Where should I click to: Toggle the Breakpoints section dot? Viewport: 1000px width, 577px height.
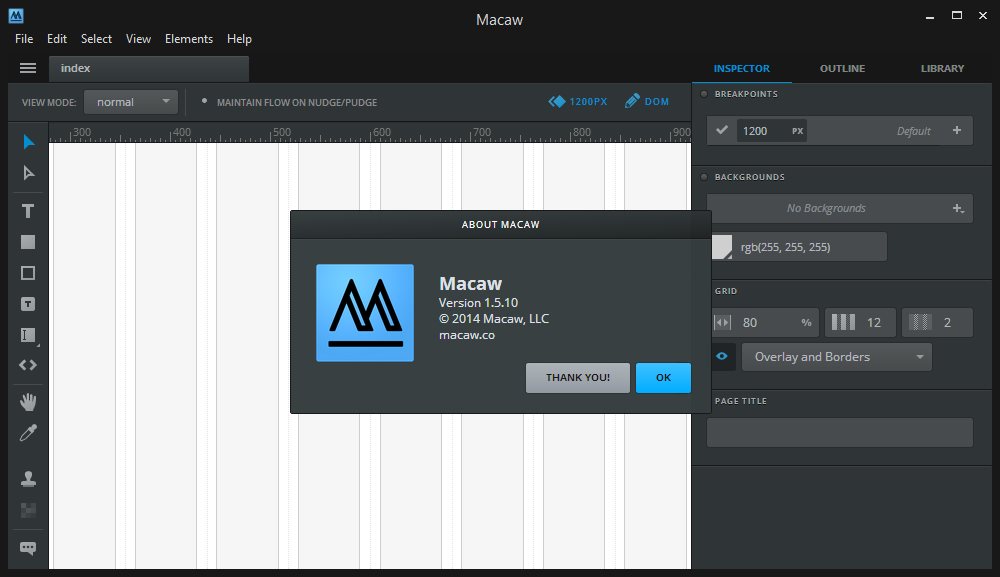pos(704,94)
